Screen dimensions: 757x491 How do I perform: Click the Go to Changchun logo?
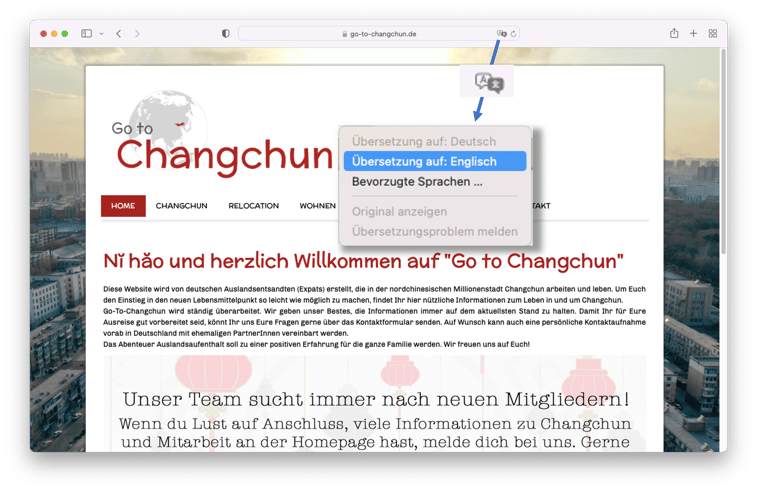222,135
